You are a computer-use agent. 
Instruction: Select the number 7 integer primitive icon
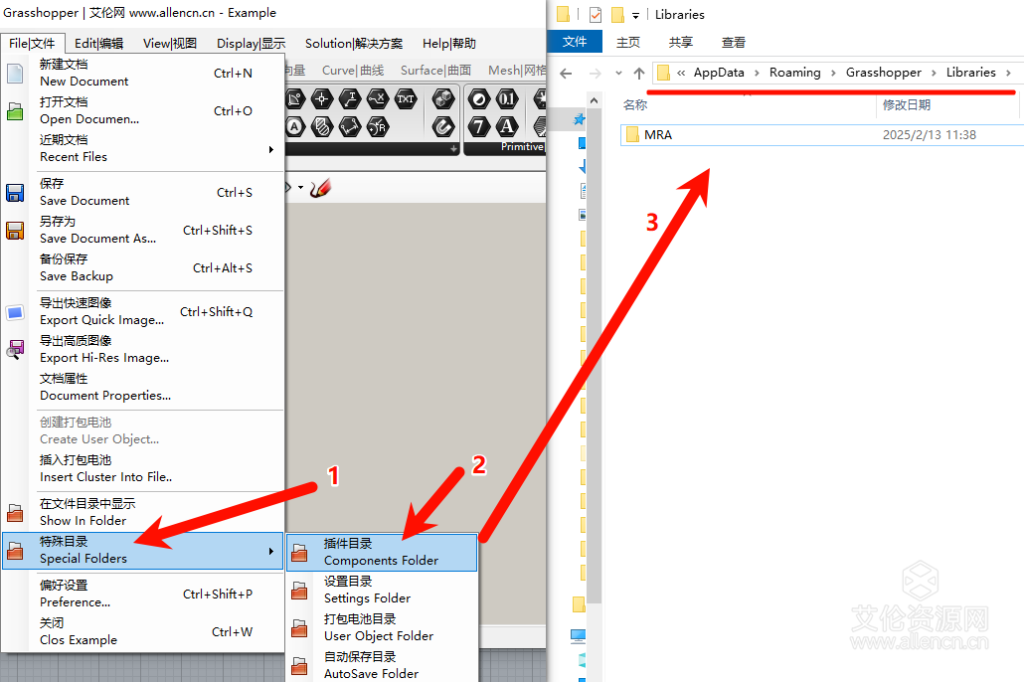coord(479,126)
